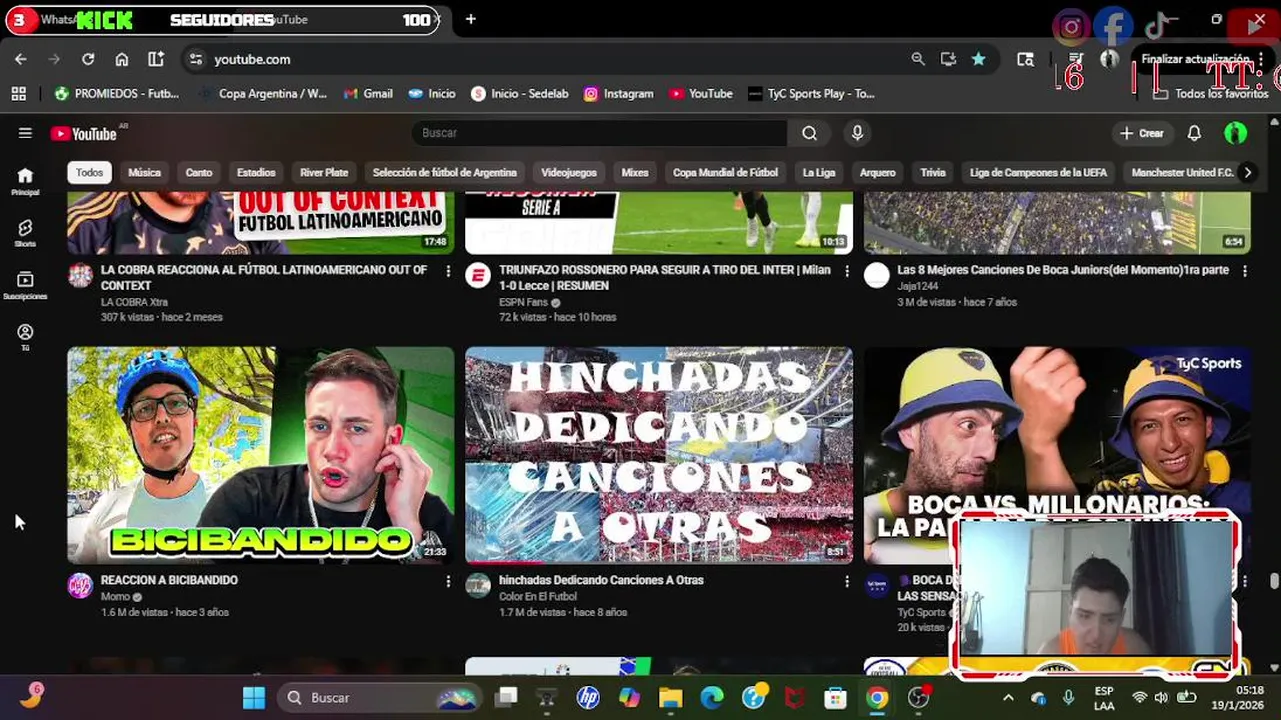The height and width of the screenshot is (720, 1281).
Task: Open the Todos los favoritos folder
Action: click(x=1210, y=93)
